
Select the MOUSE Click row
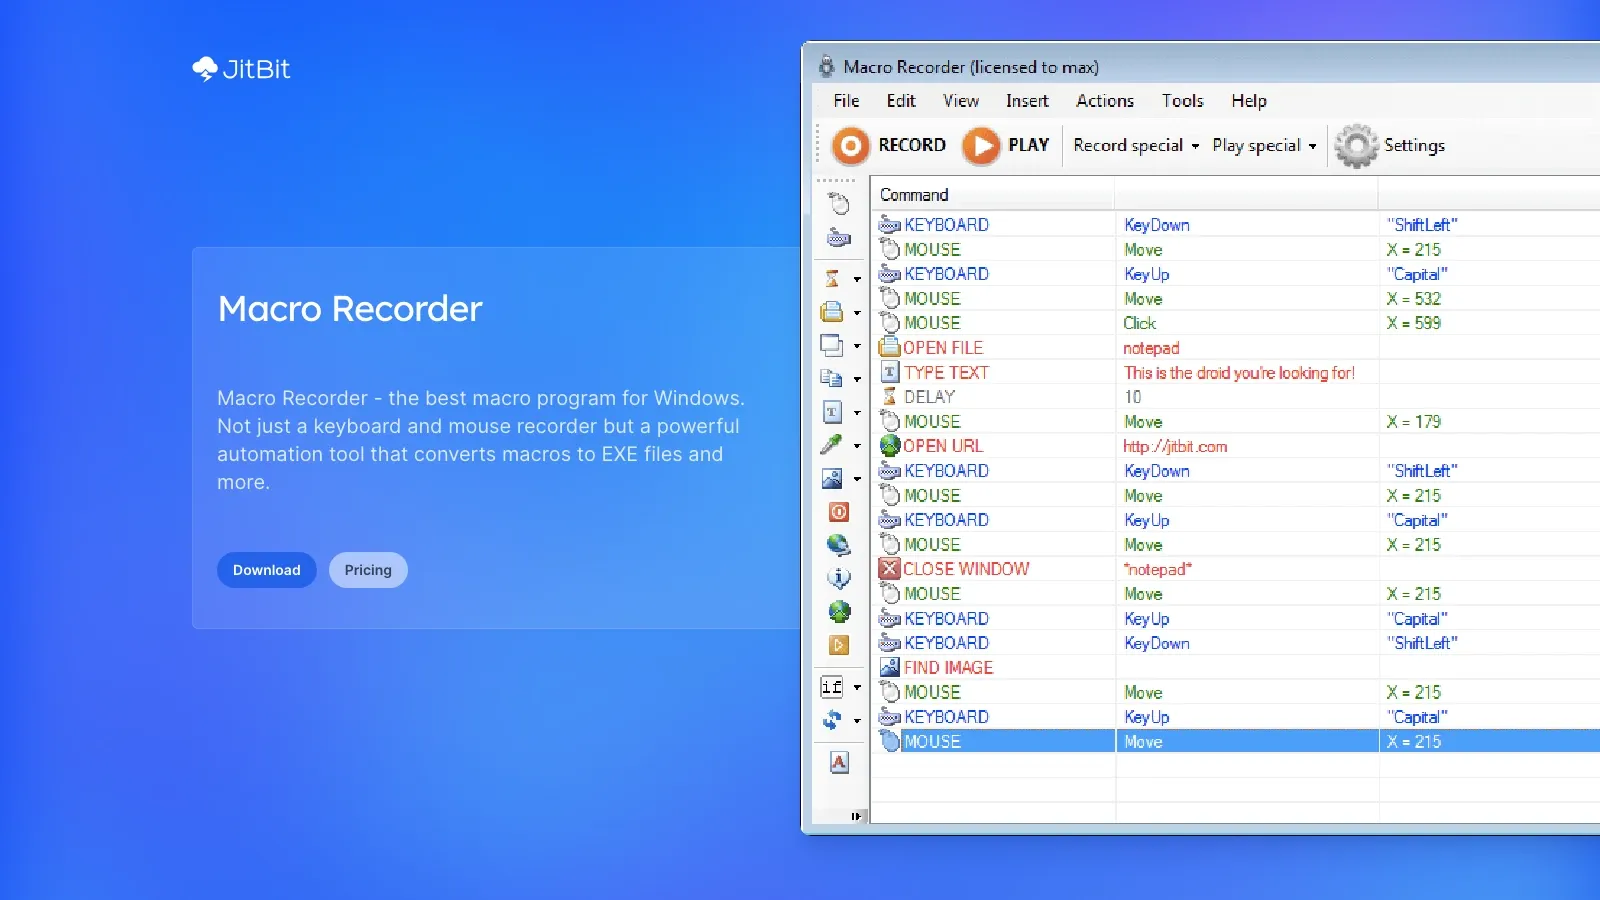point(1236,323)
